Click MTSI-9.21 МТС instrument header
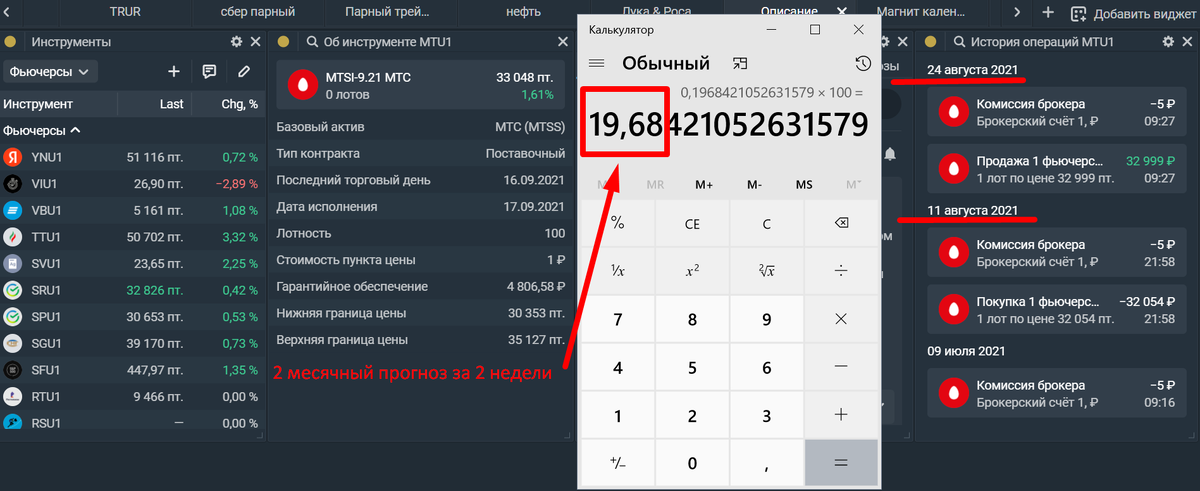Image resolution: width=1200 pixels, height=491 pixels. point(422,85)
